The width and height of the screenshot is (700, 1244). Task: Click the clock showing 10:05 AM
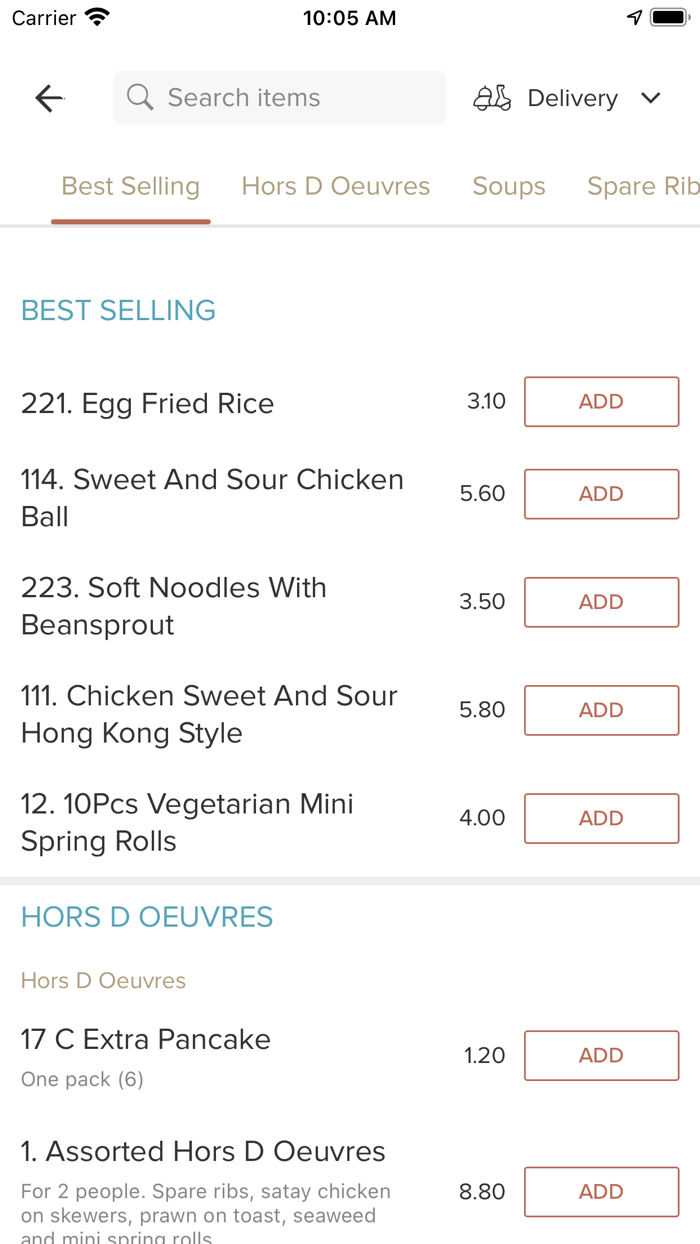349,17
